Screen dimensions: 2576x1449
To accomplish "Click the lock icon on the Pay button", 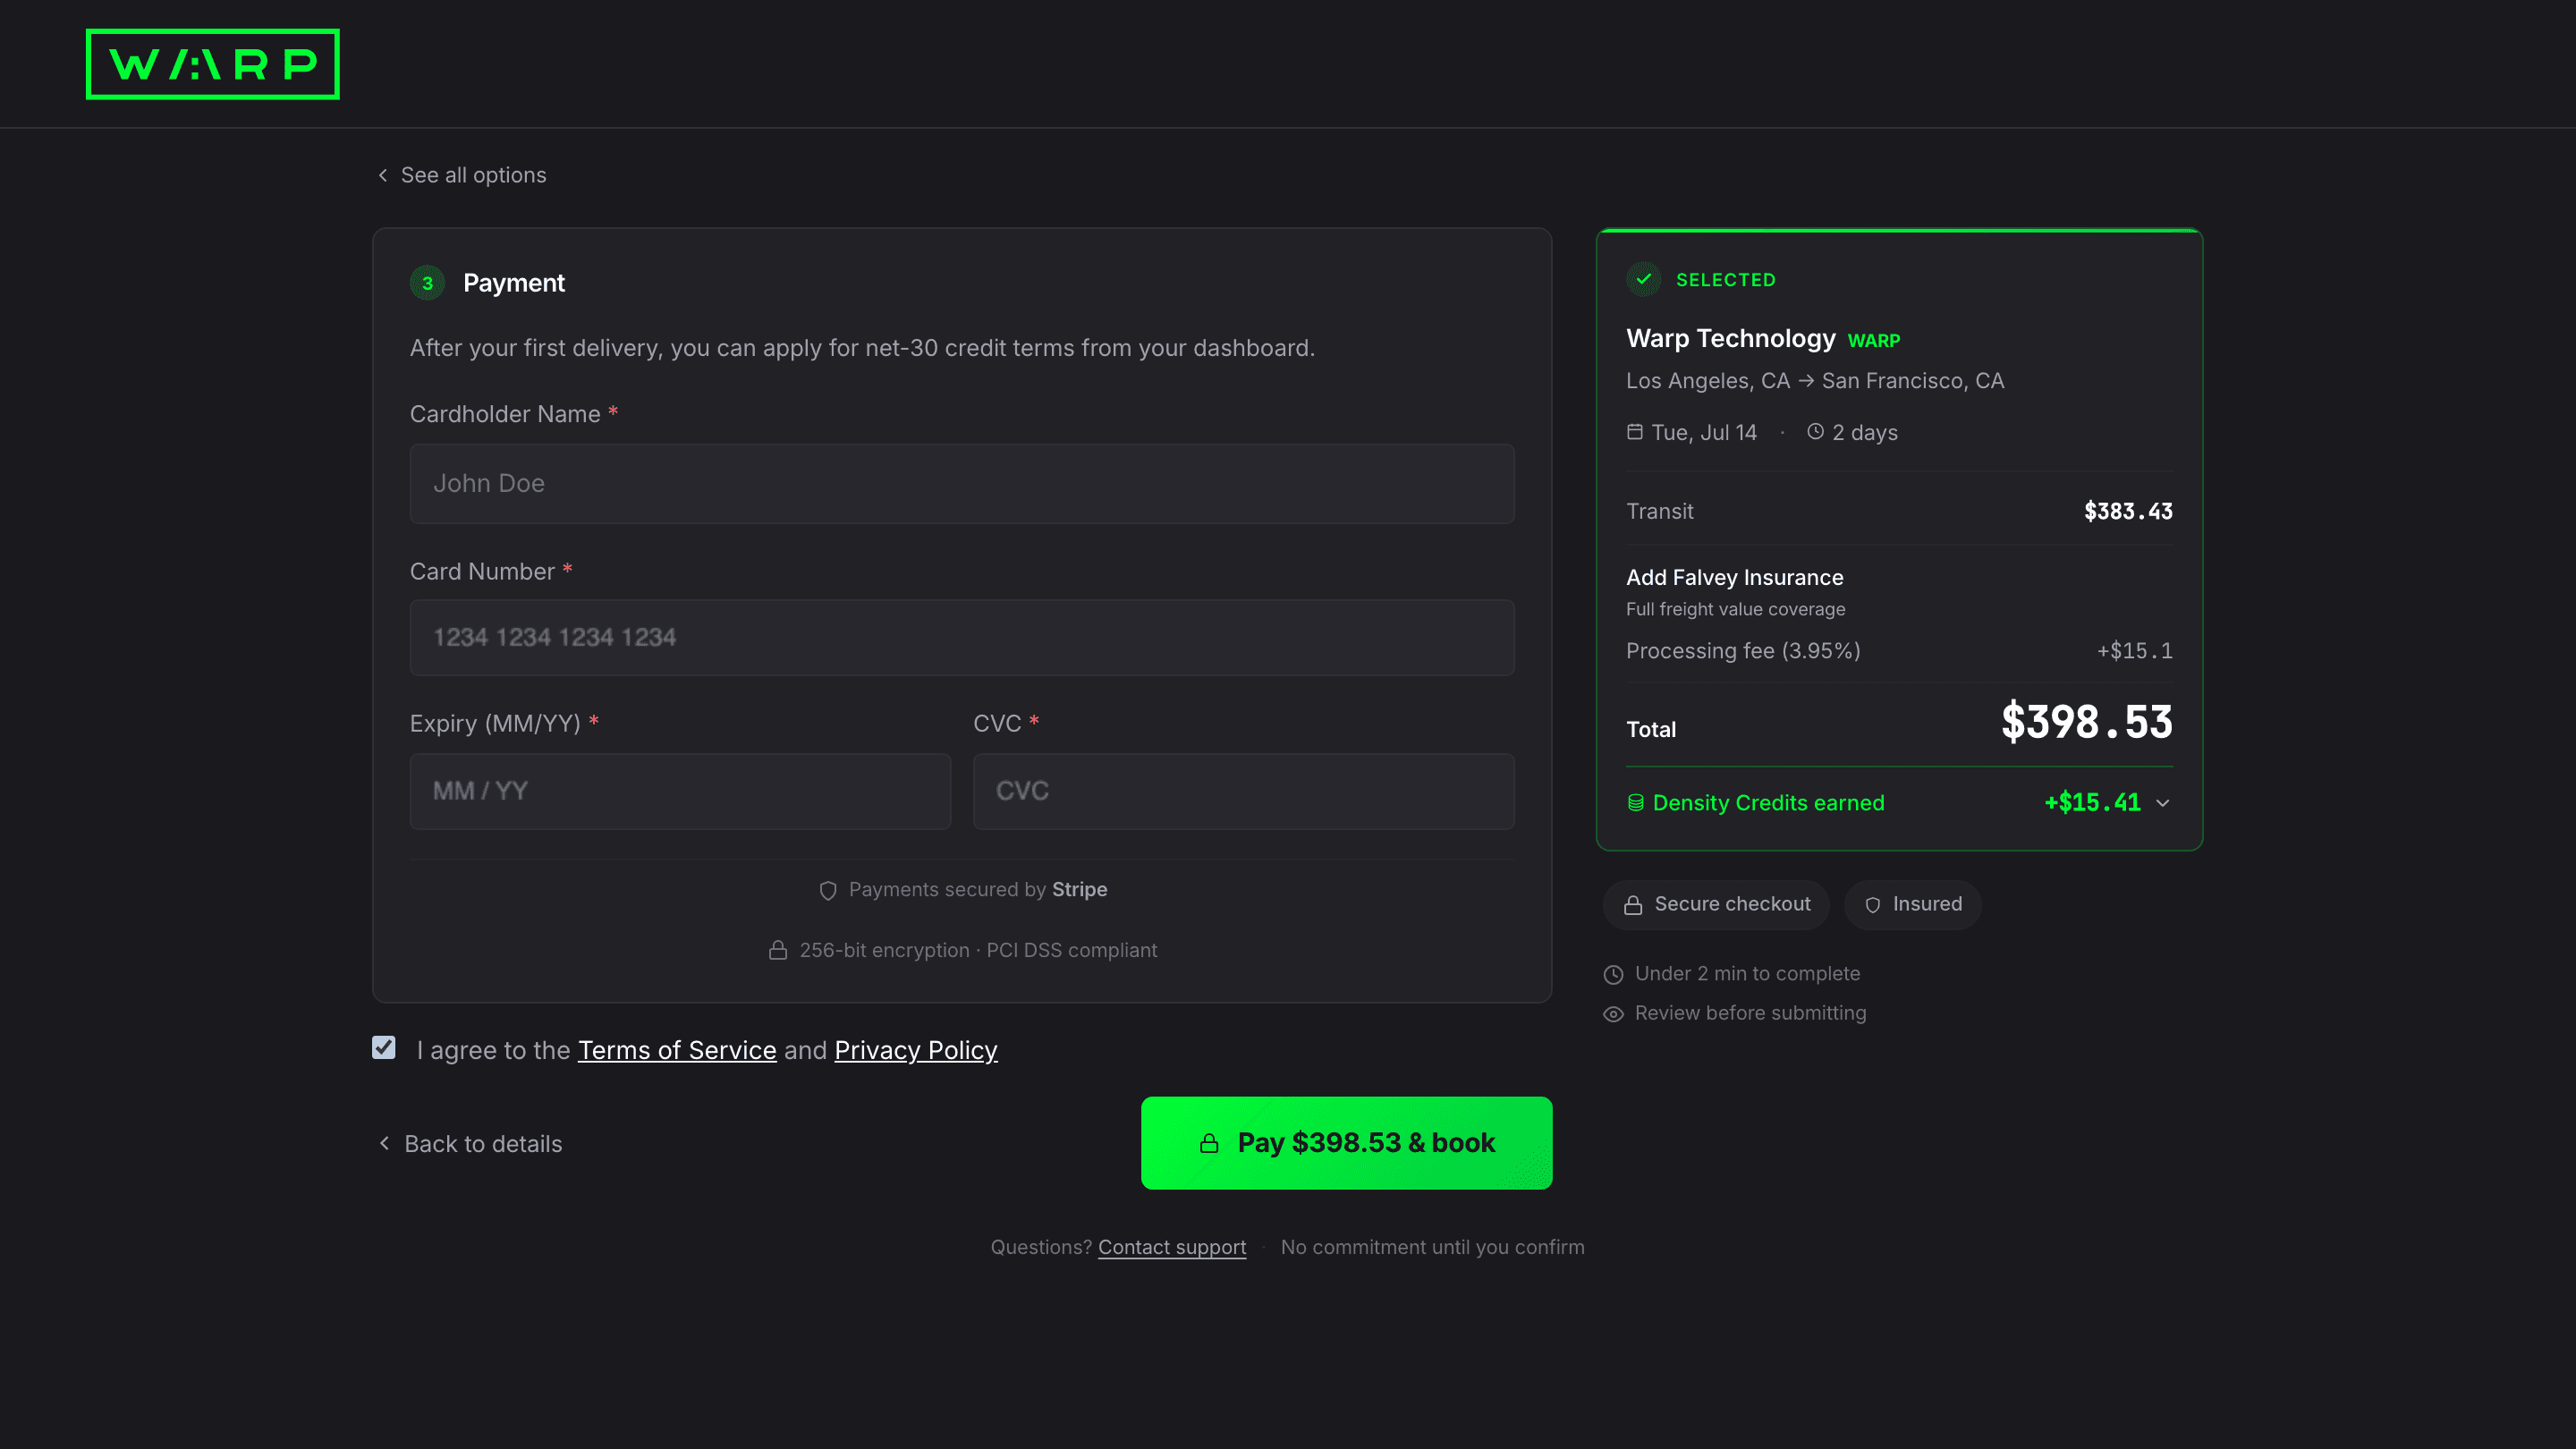I will 1209,1143.
